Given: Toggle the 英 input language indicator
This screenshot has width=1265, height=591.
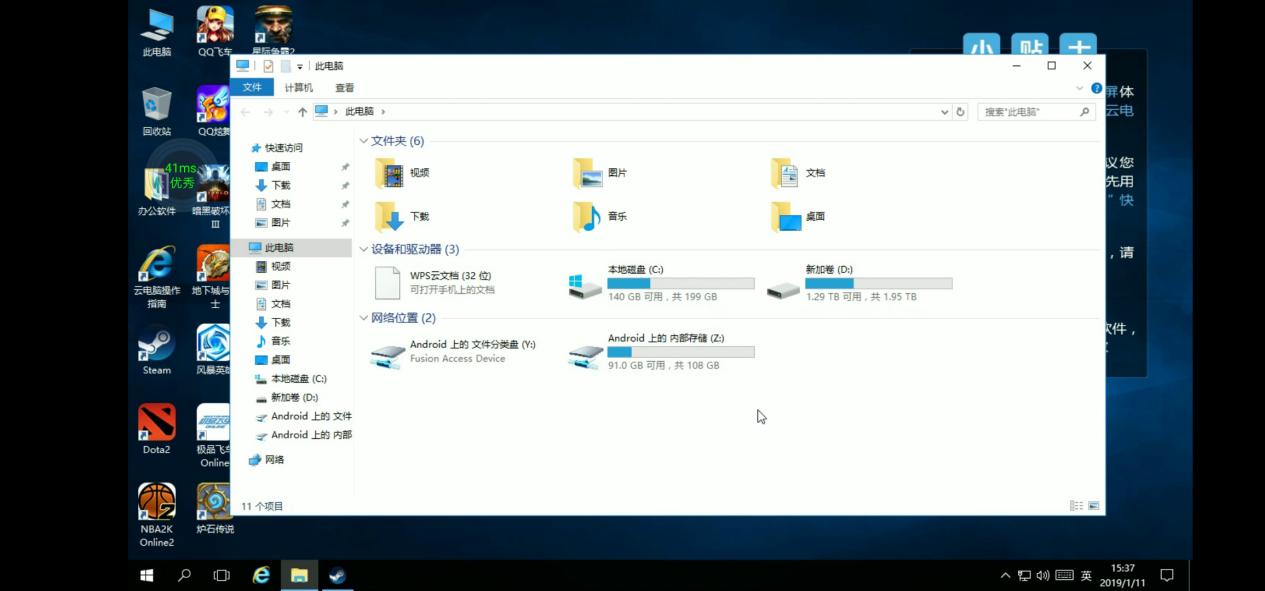Looking at the screenshot, I should pyautogui.click(x=1086, y=575).
